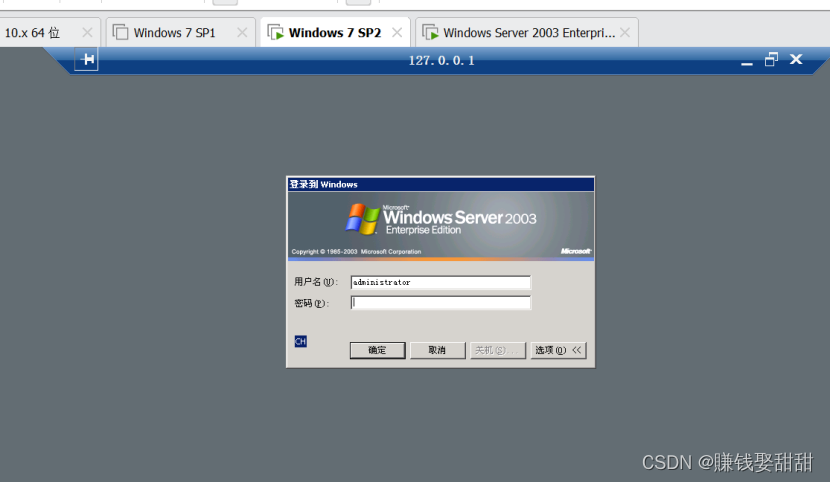Close the Windows 7 SP1 tab

(242, 33)
